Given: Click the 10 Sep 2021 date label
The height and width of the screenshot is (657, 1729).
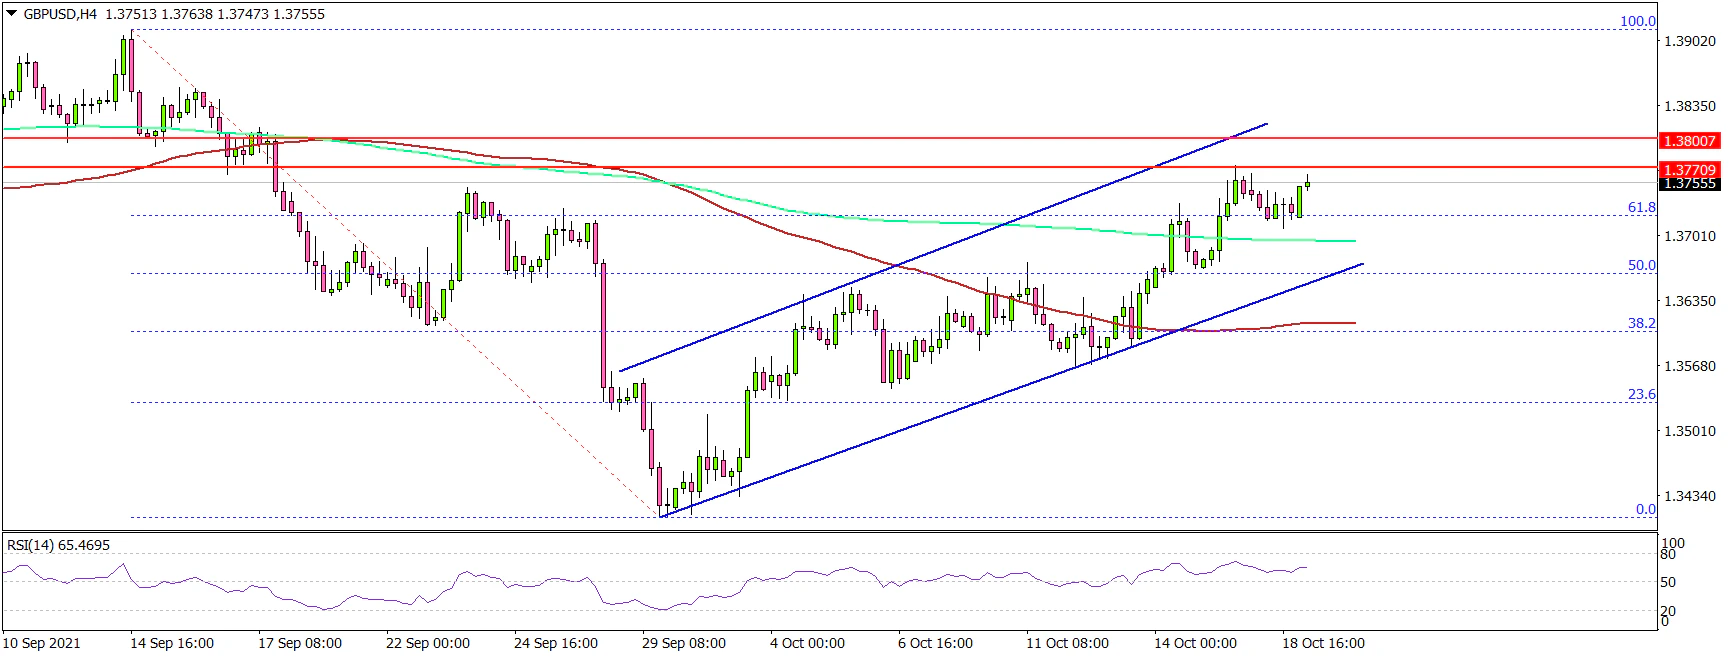Looking at the screenshot, I should [42, 643].
